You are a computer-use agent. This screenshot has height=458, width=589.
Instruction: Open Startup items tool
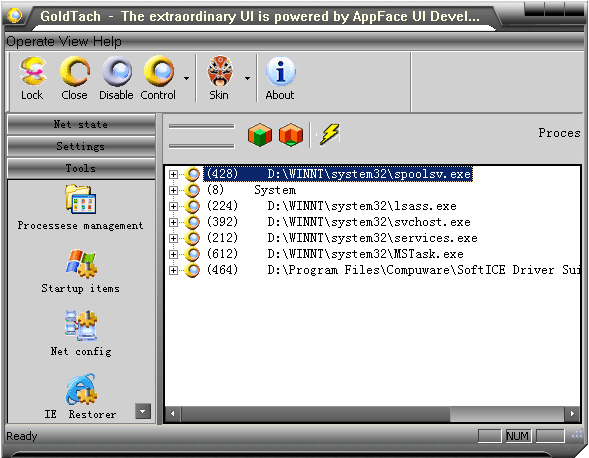point(80,271)
